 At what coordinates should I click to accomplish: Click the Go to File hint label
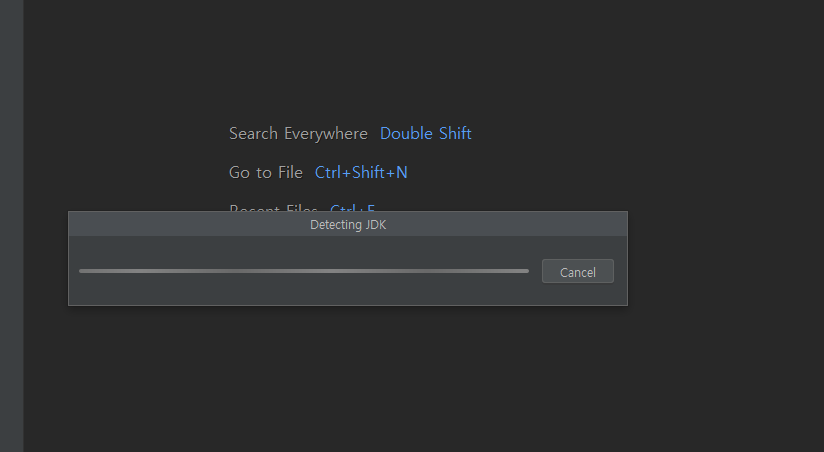265,173
